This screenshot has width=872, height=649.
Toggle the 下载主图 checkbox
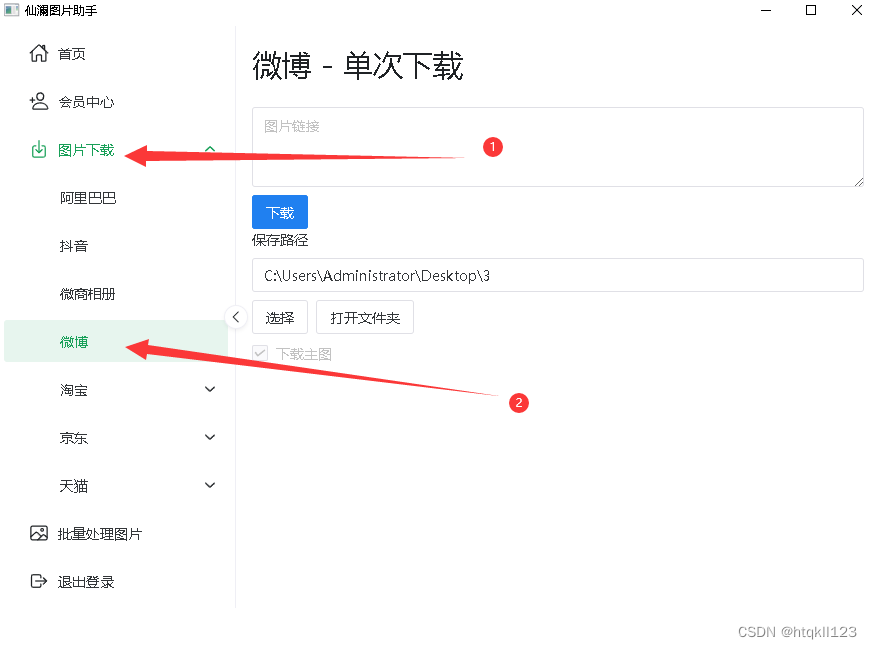pos(260,353)
